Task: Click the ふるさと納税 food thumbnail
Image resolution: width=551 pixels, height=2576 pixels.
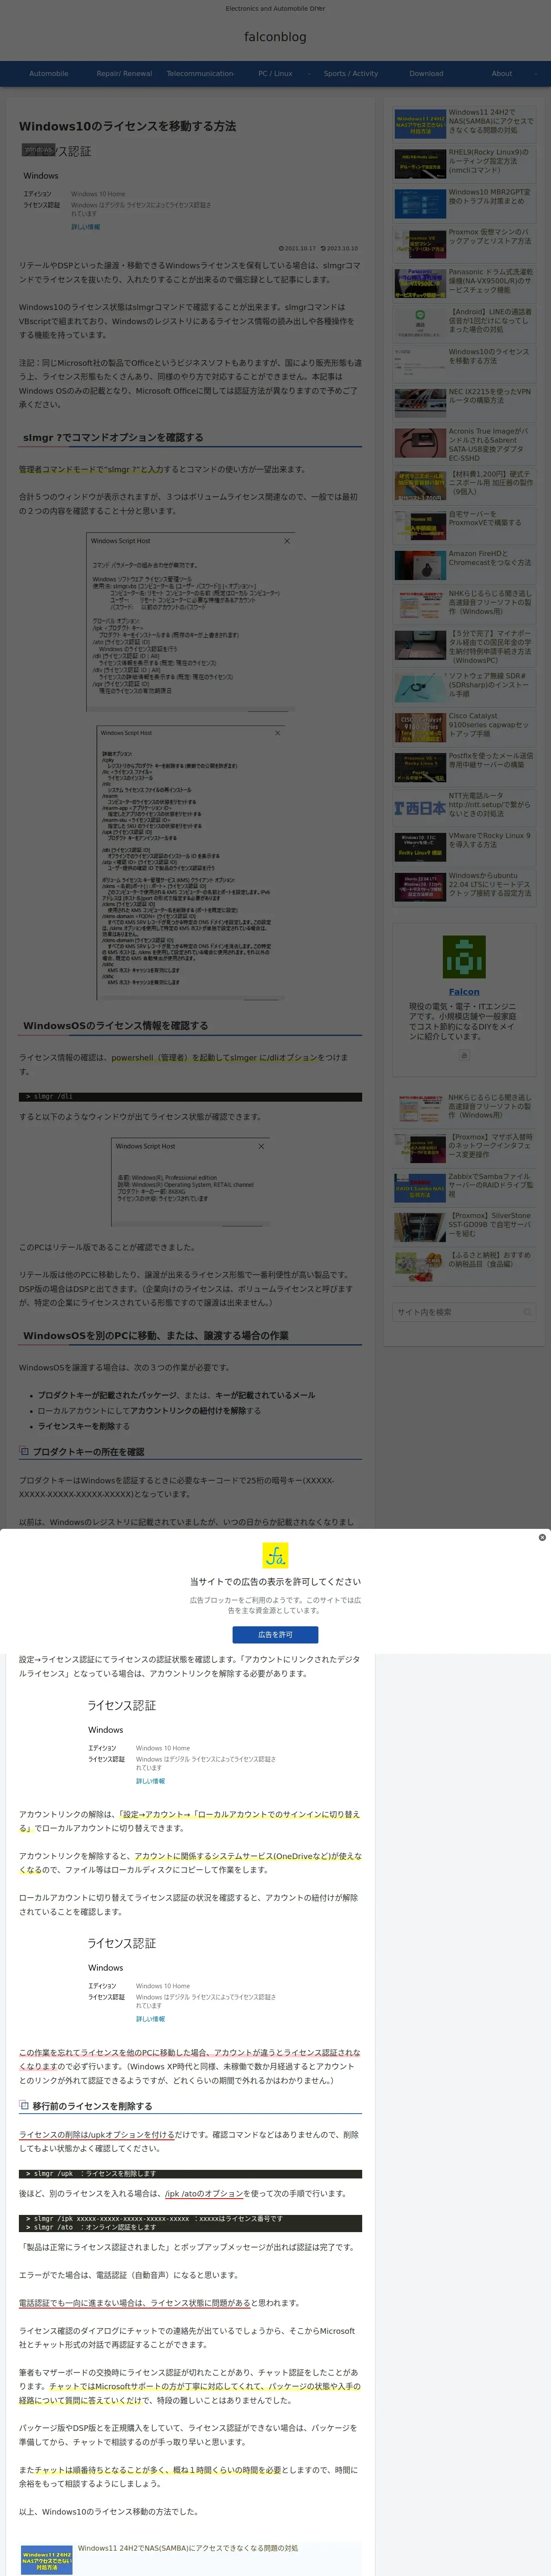Action: [420, 1267]
